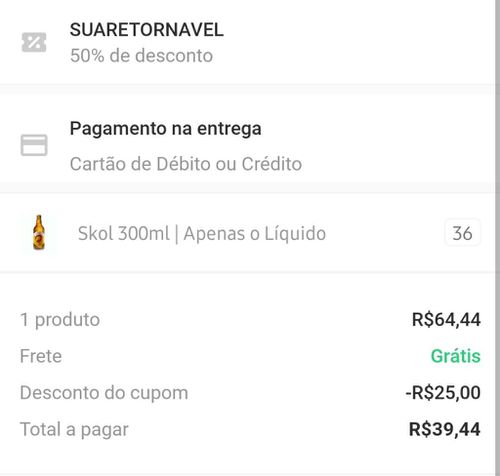This screenshot has height=476, width=500.
Task: Tap the divider between coupon and payment sections
Action: pyautogui.click(x=247, y=89)
